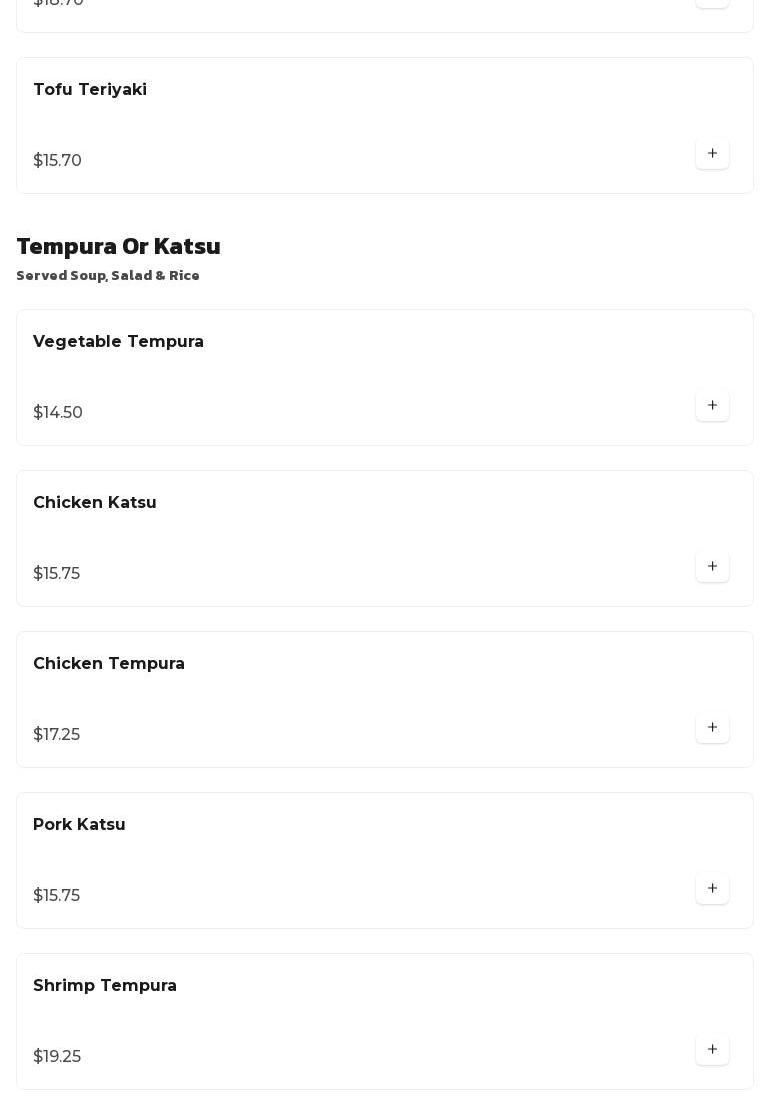This screenshot has height=1113, width=770.
Task: Add Shrimp Tempura with the plus icon
Action: 712,1050
